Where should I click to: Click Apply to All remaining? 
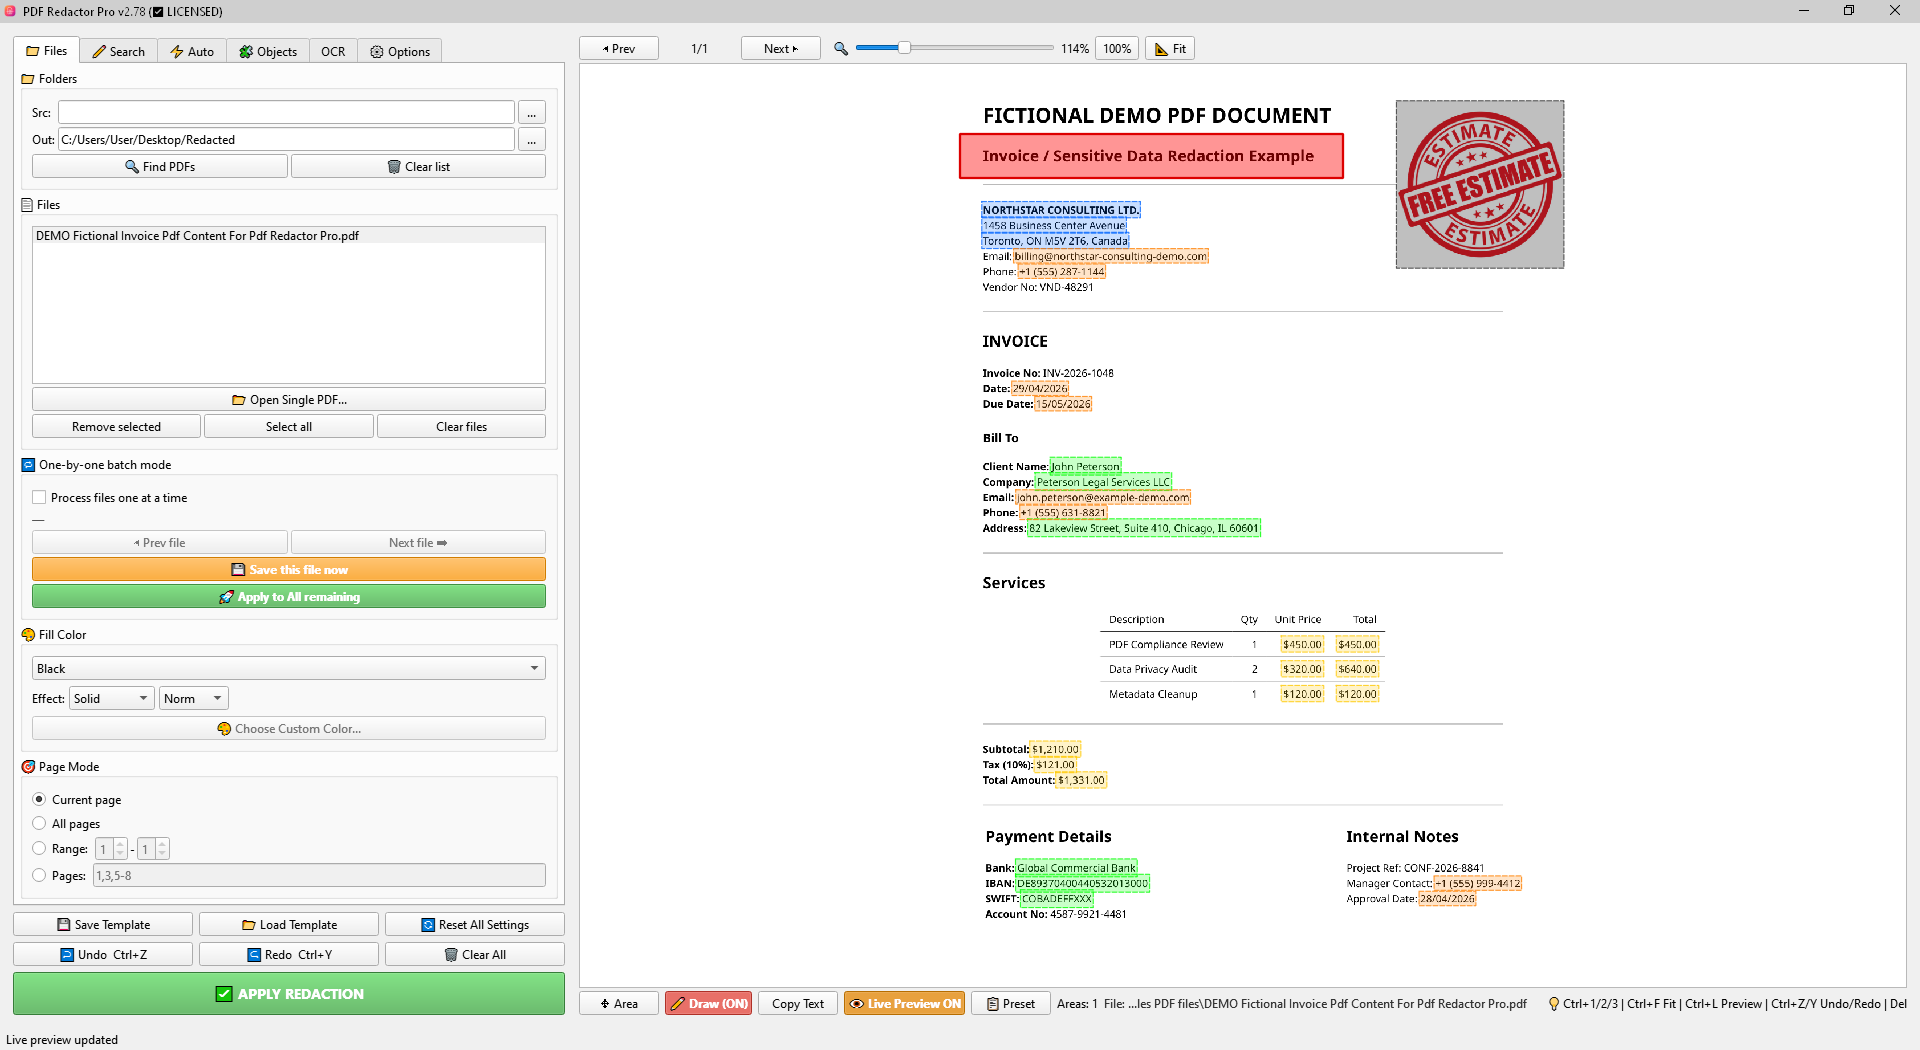tap(289, 596)
